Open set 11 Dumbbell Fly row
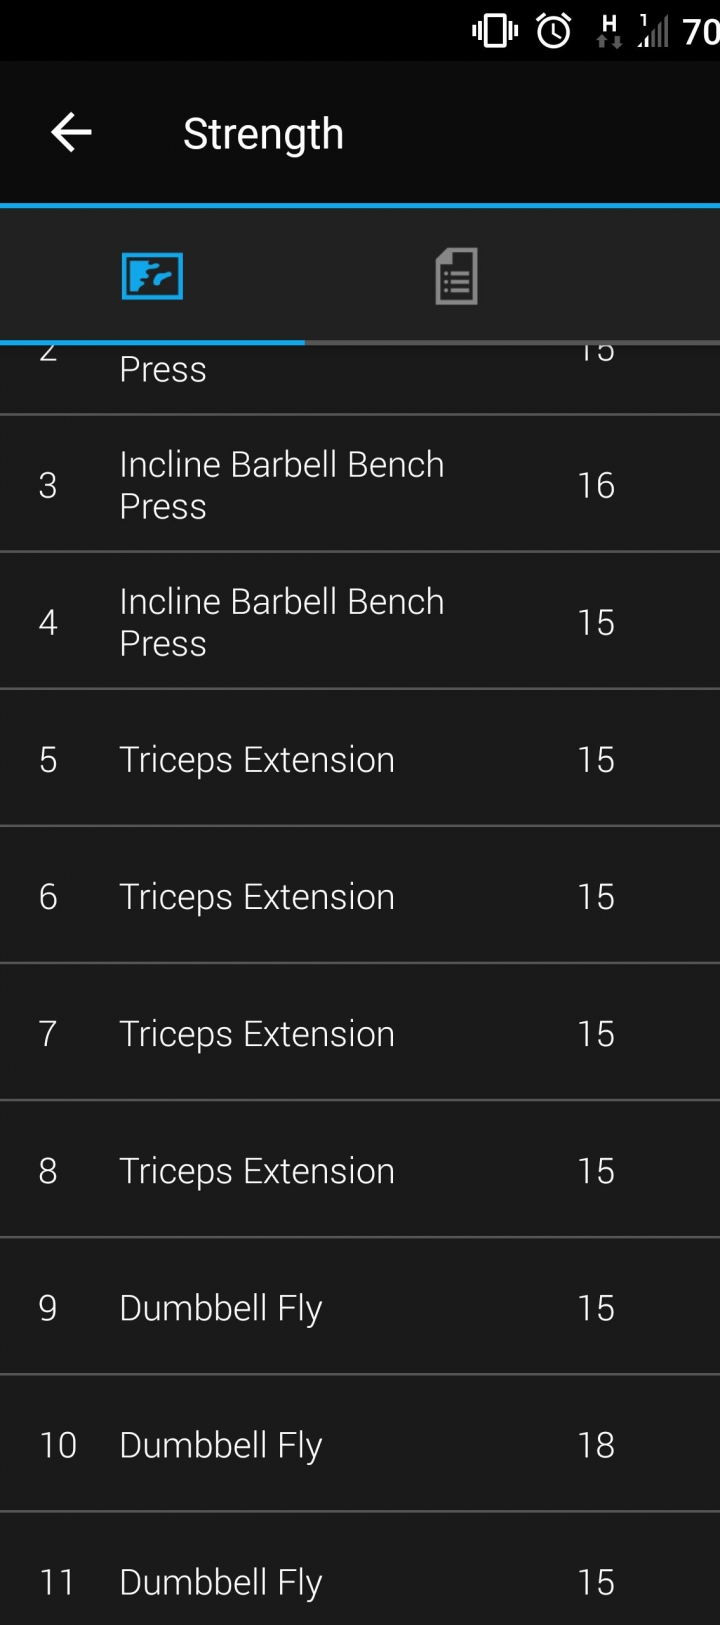 point(360,1569)
